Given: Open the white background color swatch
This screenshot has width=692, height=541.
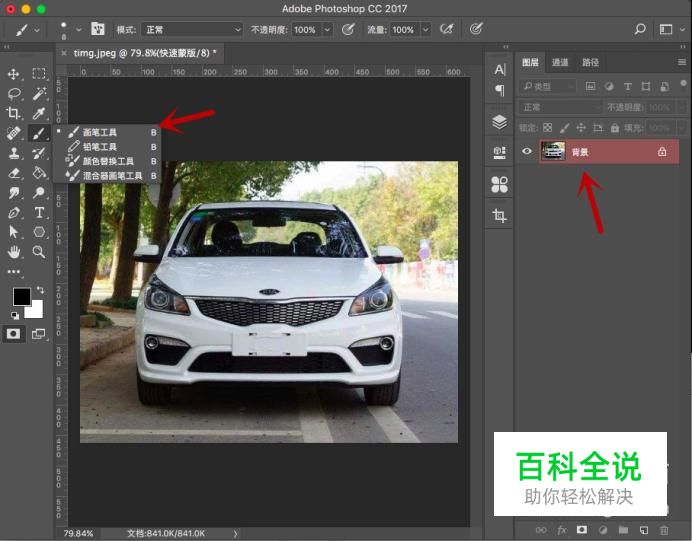Looking at the screenshot, I should 36,311.
